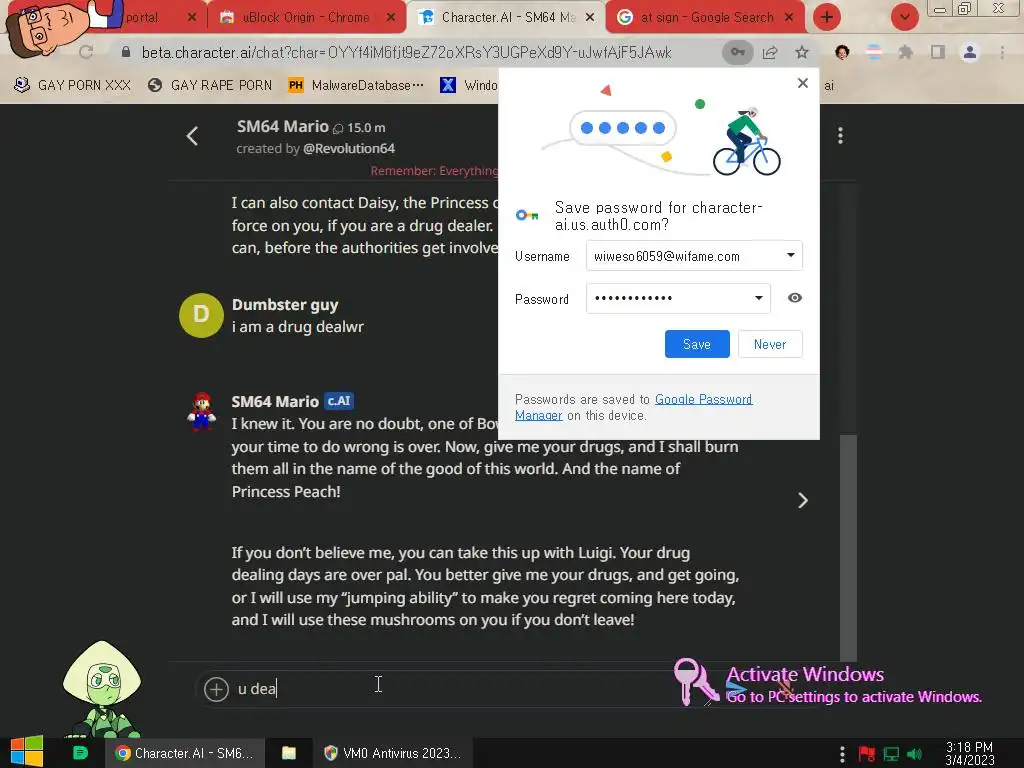This screenshot has width=1024, height=768.
Task: Click the c.AI badge next to SM64 Mario
Action: coord(339,401)
